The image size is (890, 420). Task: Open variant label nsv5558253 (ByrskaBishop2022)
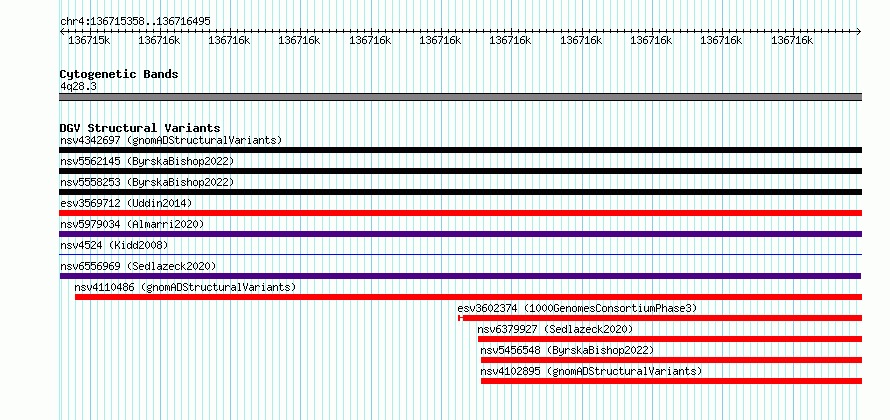[147, 182]
